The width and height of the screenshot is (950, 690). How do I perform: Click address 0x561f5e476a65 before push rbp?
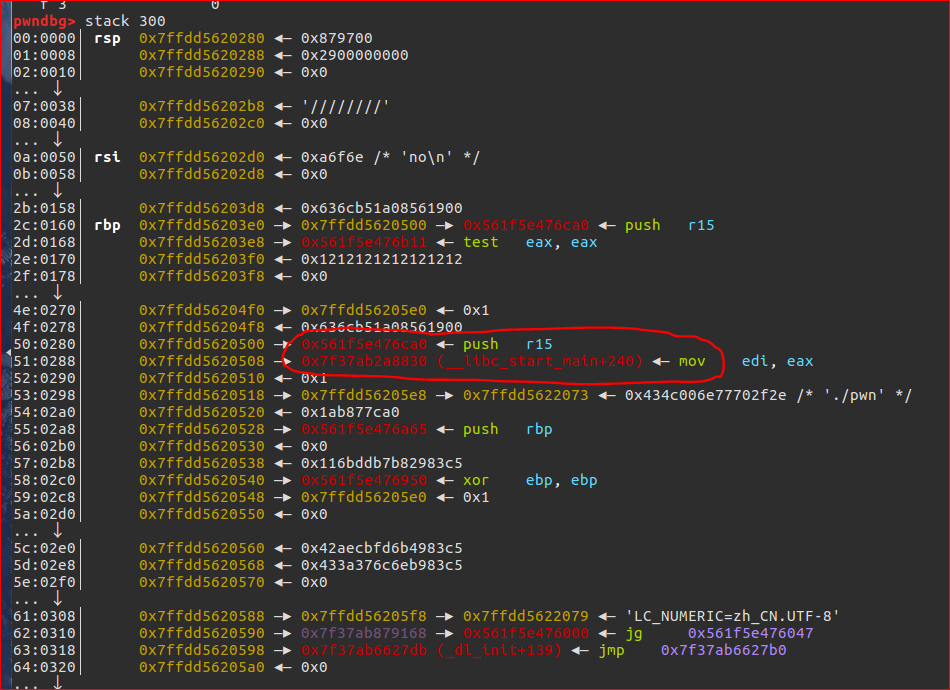[x=364, y=429]
